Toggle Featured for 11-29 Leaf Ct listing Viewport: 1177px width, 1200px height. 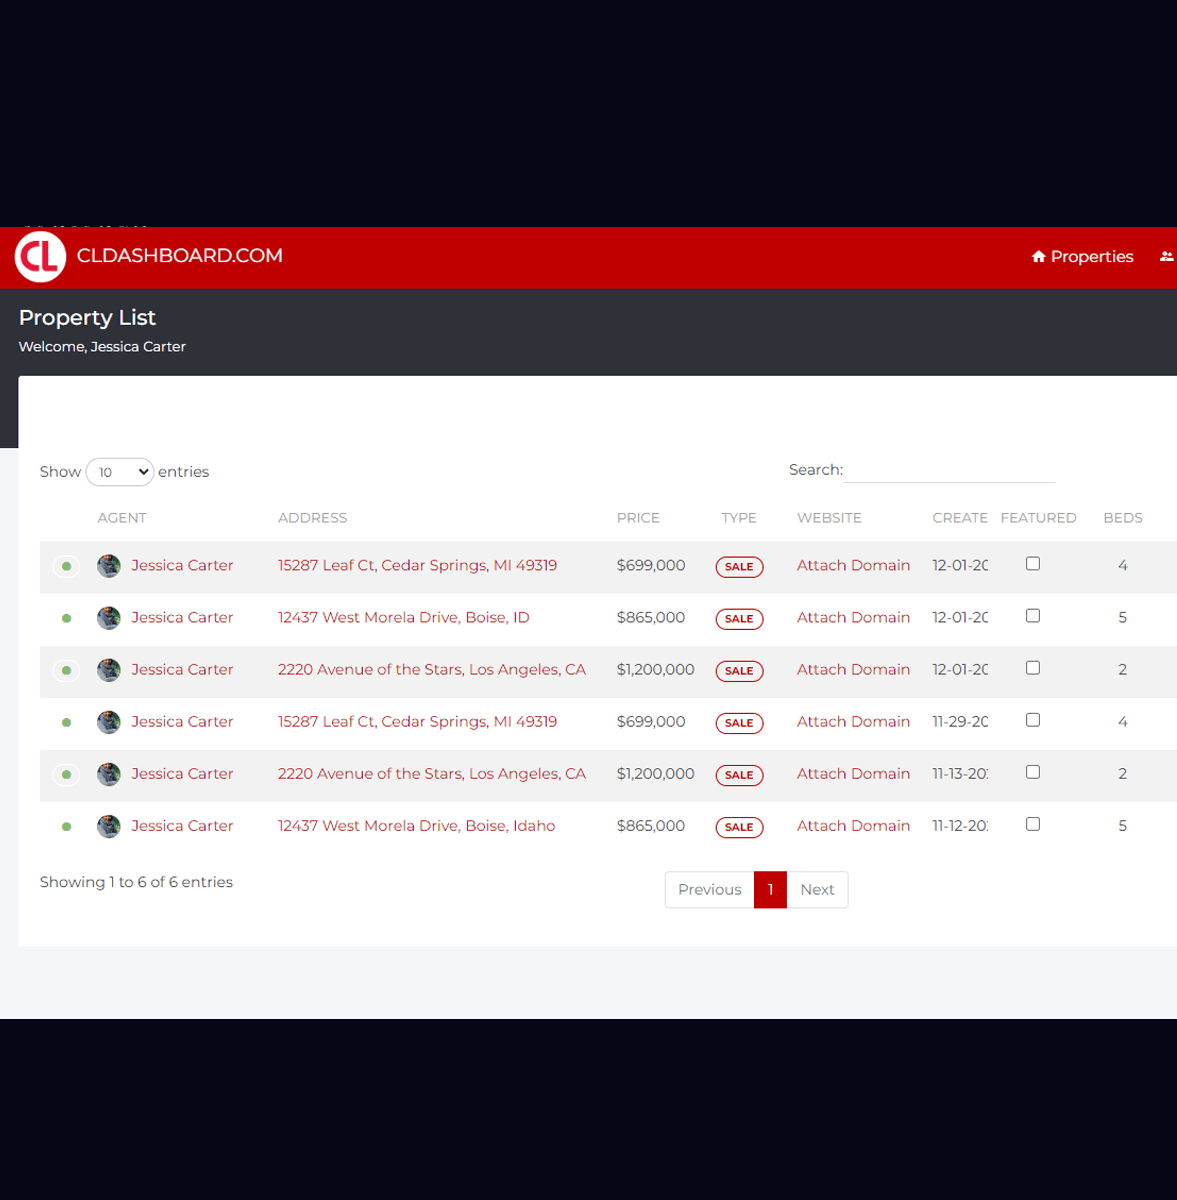click(x=1033, y=720)
